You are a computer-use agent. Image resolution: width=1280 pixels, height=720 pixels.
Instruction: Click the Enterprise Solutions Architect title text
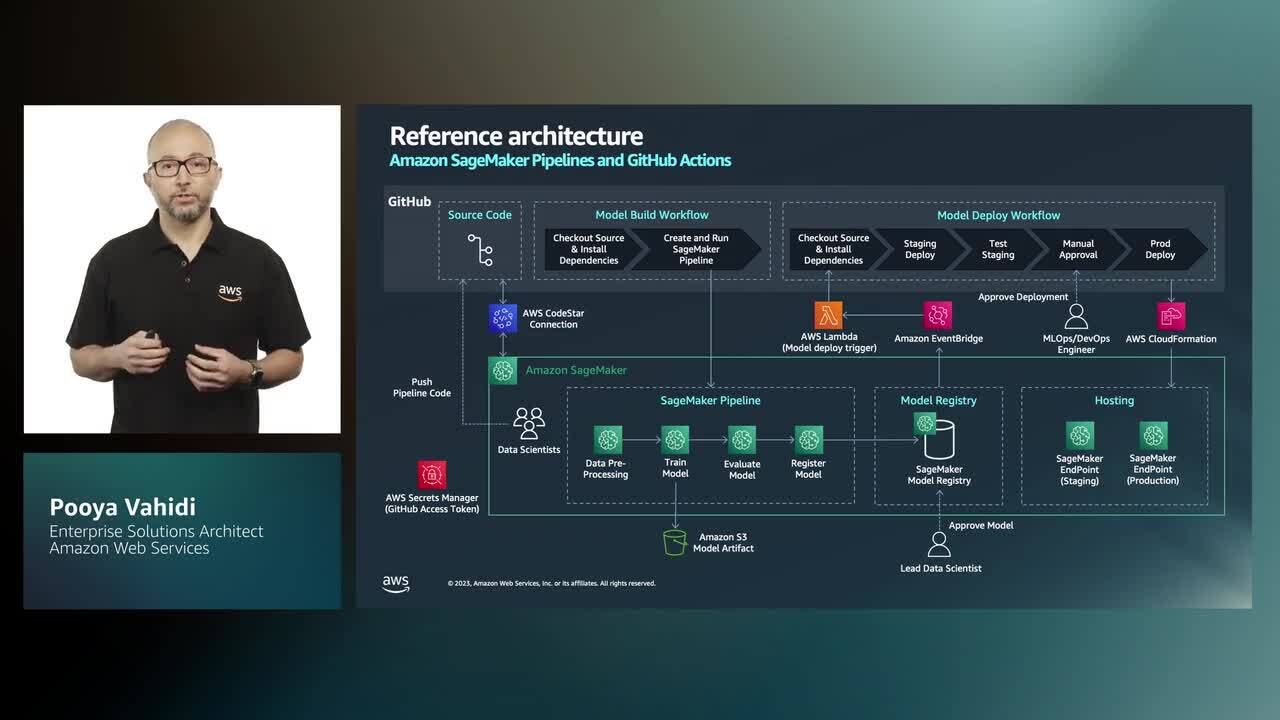157,531
